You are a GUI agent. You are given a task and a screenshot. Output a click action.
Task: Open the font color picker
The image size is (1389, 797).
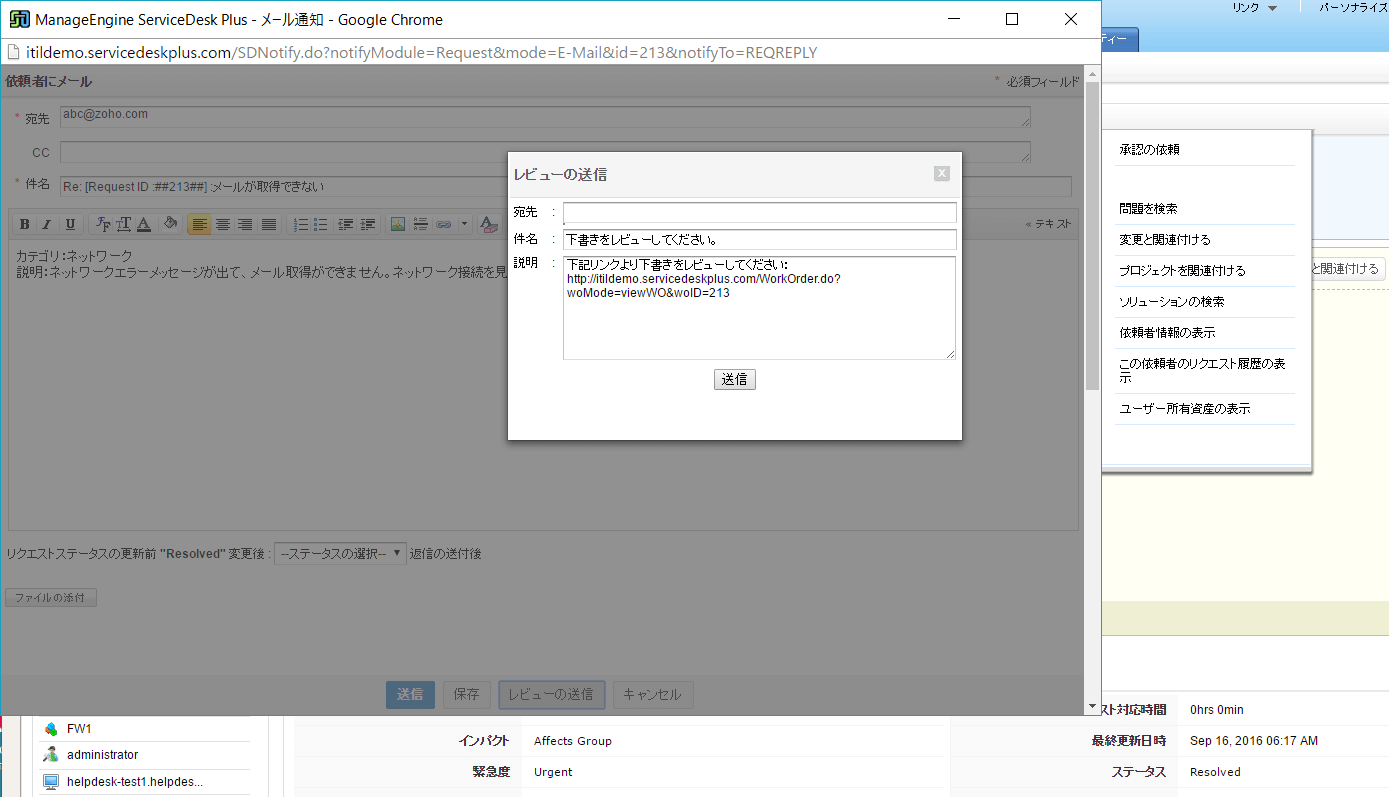click(x=144, y=224)
